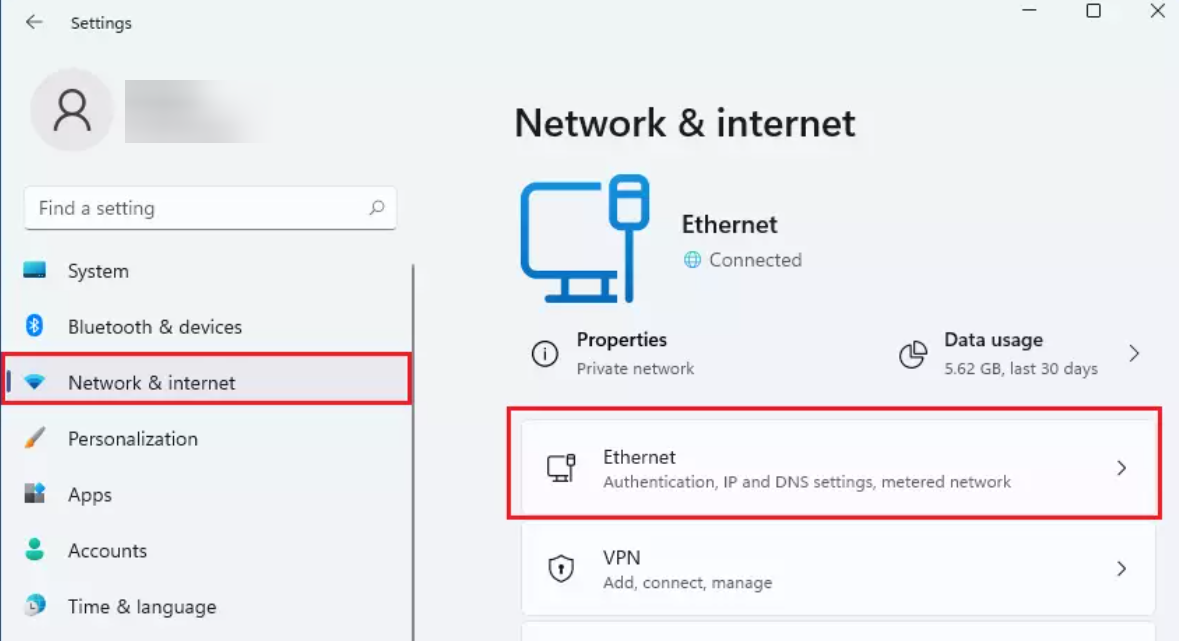This screenshot has height=641, width=1179.
Task: Click the back arrow in Settings
Action: click(35, 22)
